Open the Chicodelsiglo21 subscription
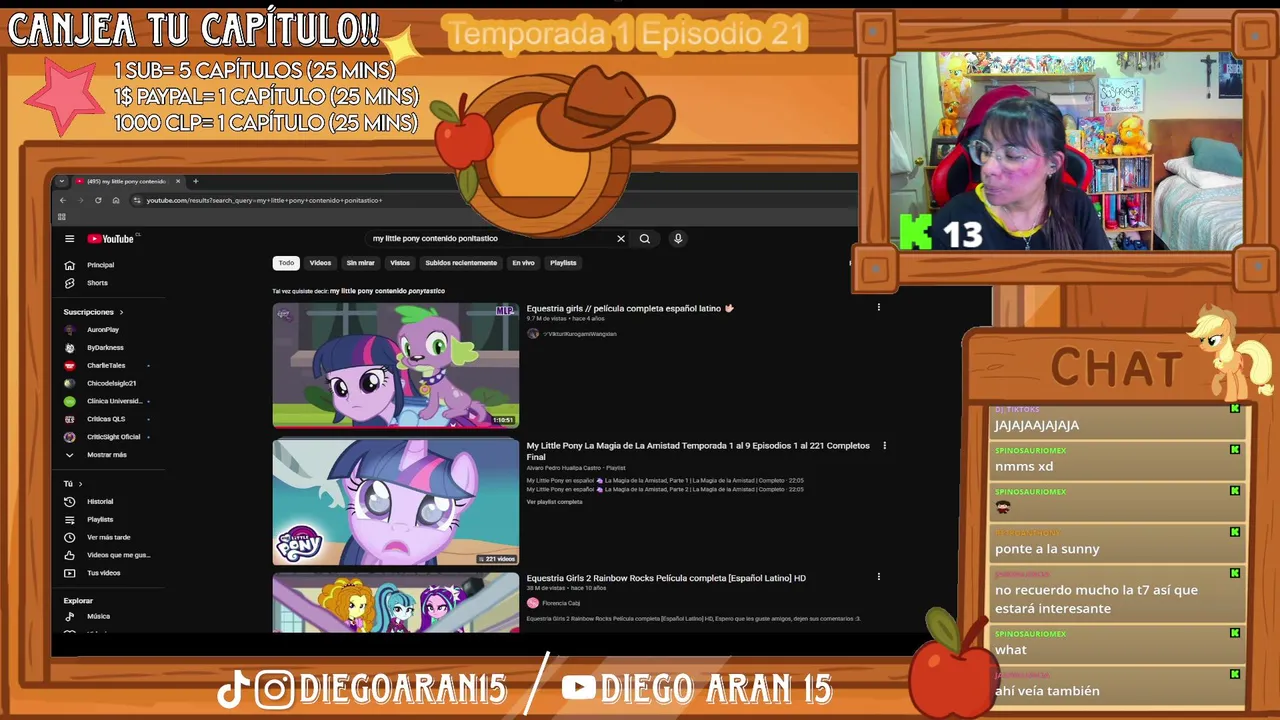1280x720 pixels. coord(110,384)
